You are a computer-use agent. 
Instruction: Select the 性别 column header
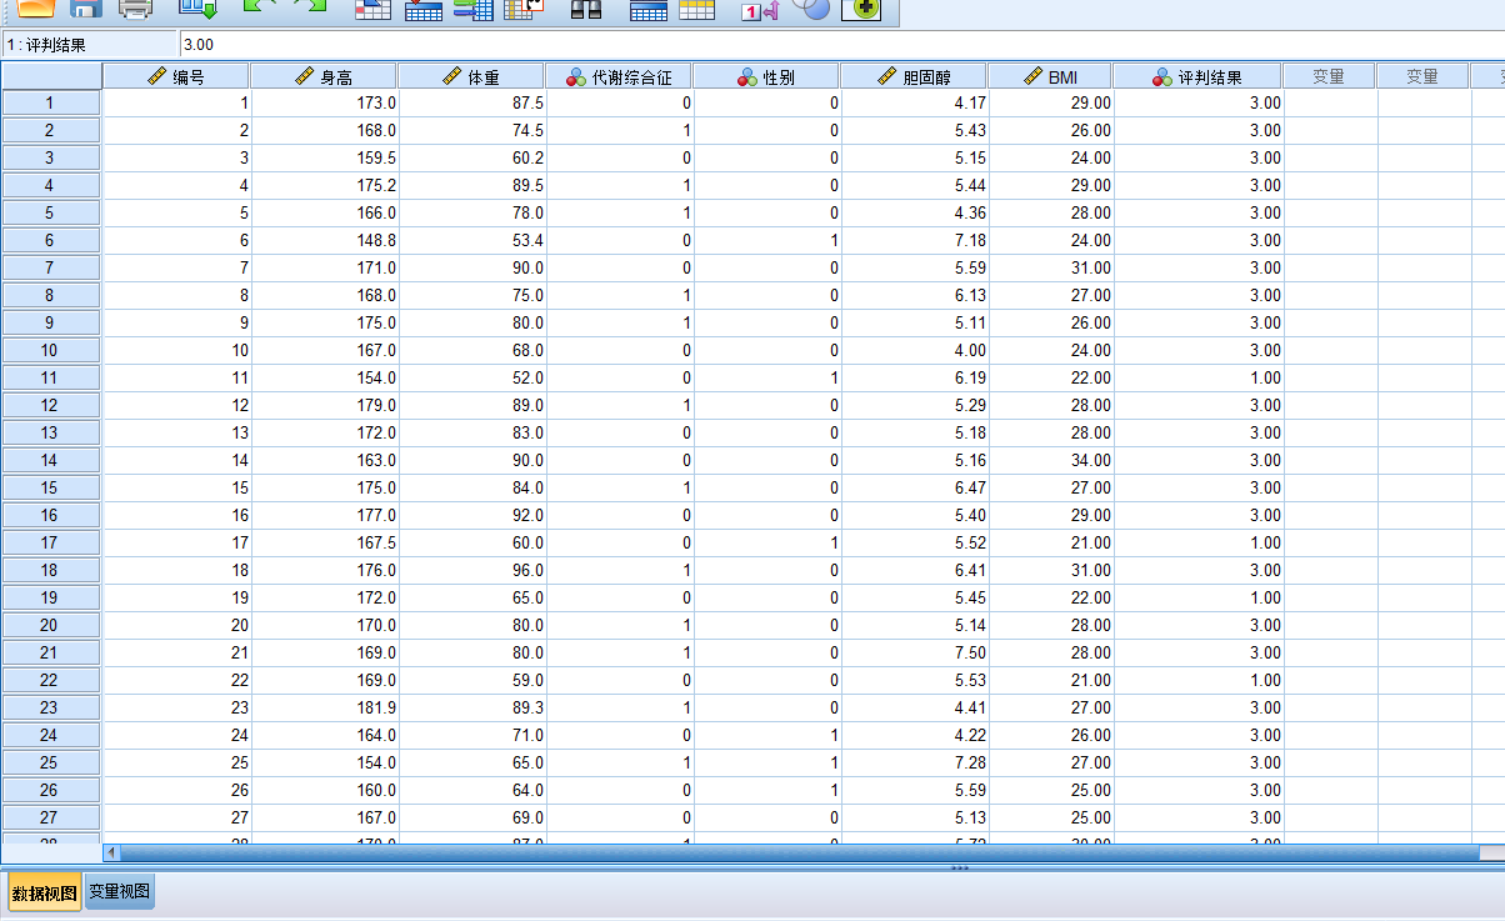point(766,77)
